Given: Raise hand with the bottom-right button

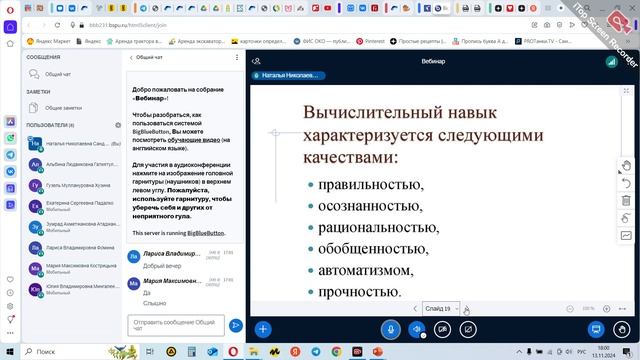Looking at the screenshot, I should [622, 329].
